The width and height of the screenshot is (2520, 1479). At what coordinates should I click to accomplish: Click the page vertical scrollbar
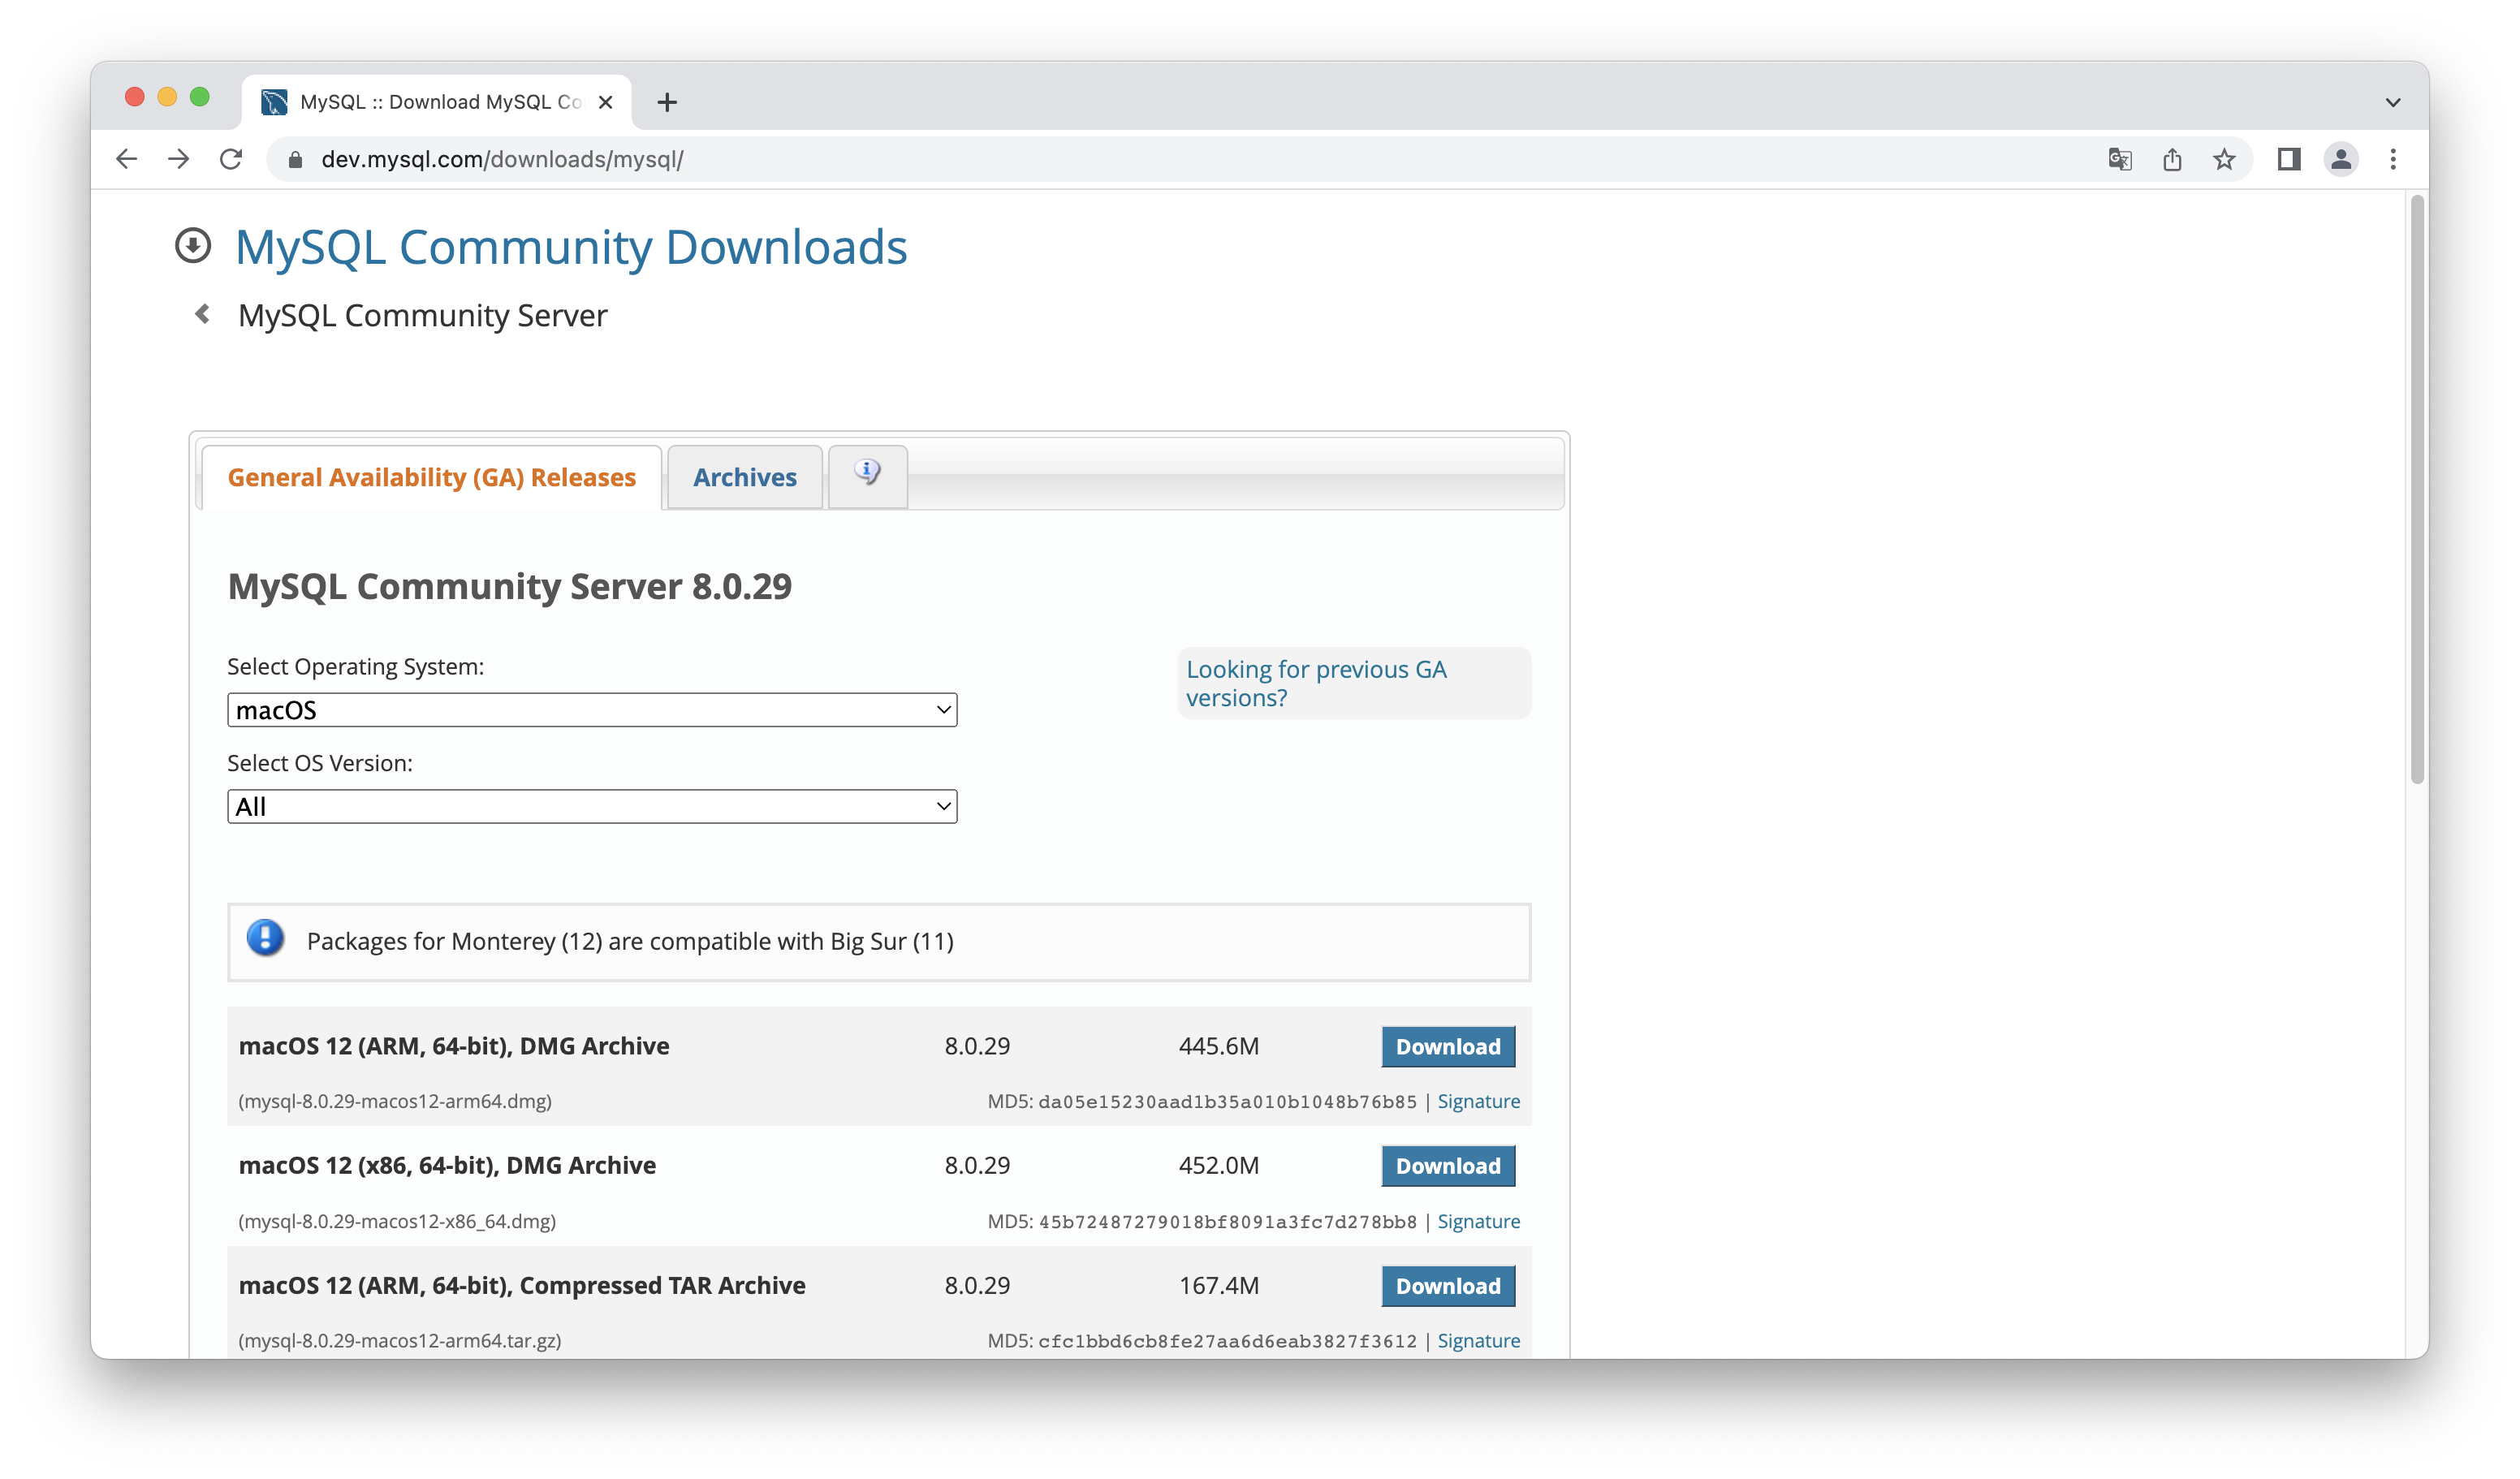(2417, 490)
